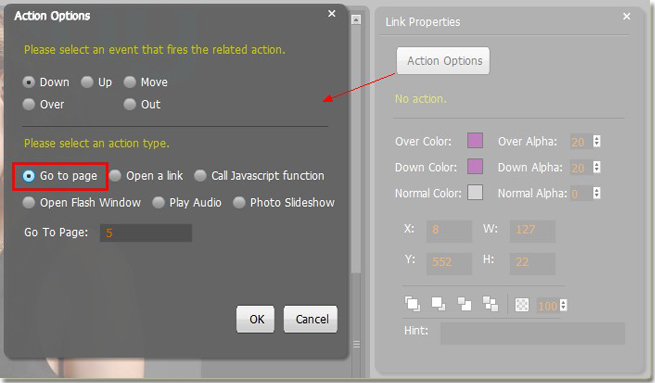Click the X position field
The width and height of the screenshot is (655, 383).
(449, 231)
